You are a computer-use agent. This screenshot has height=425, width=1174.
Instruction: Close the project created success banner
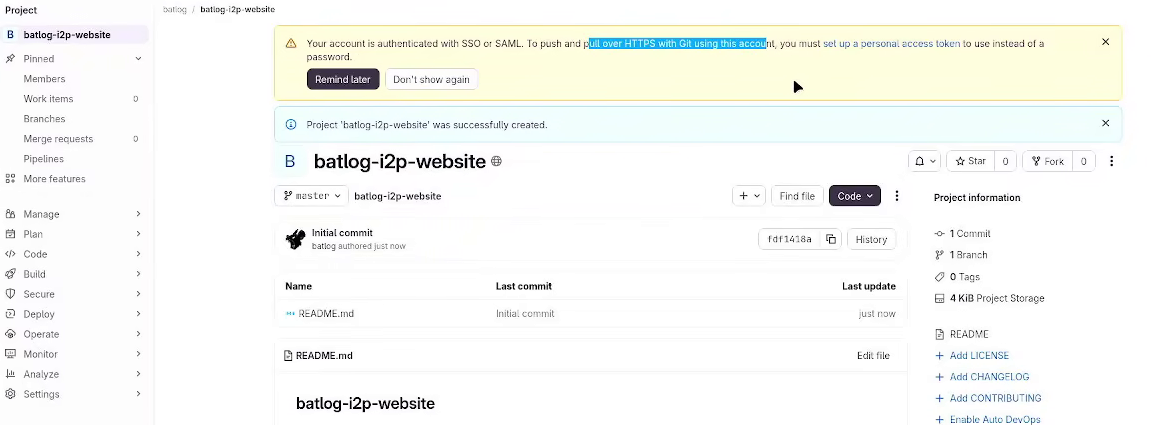click(1105, 123)
